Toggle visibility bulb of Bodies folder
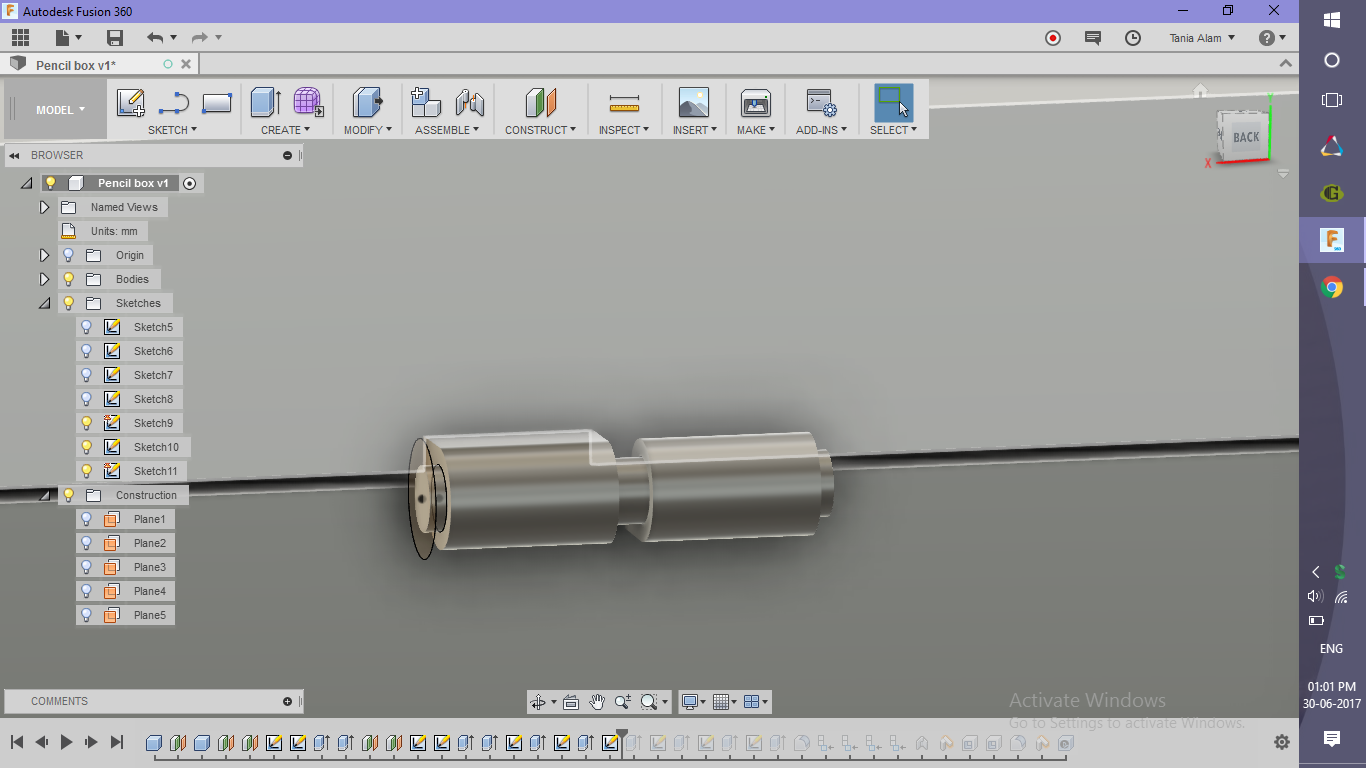1366x768 pixels. tap(69, 279)
